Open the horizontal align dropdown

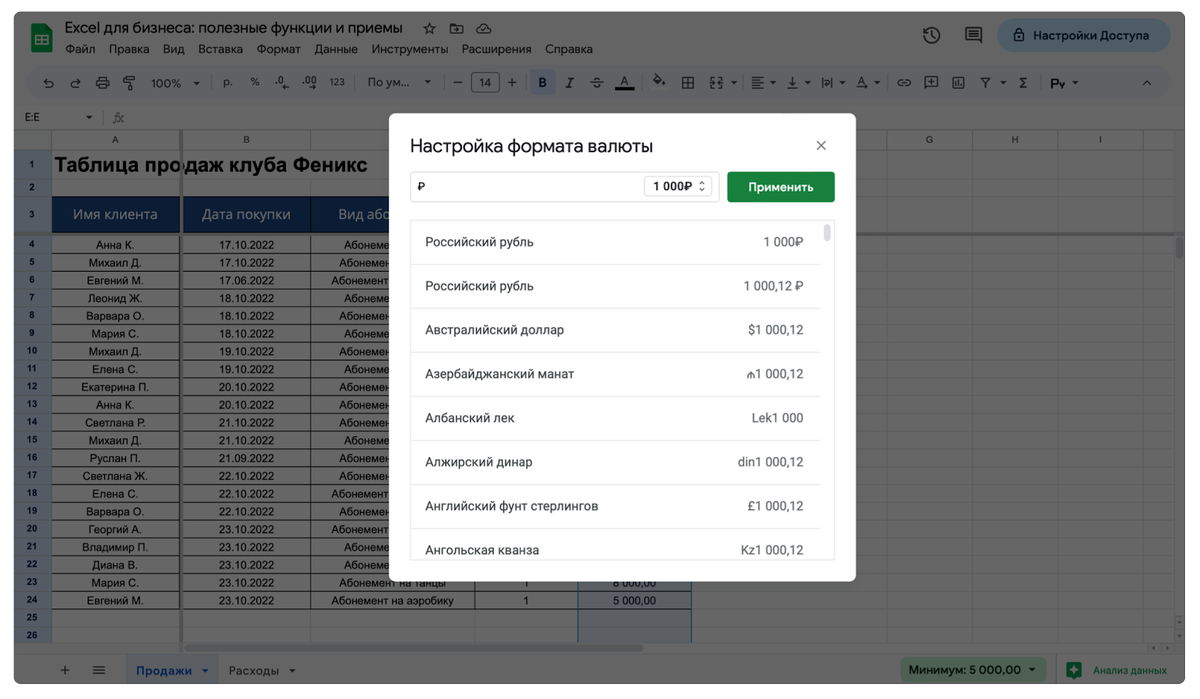(x=763, y=83)
